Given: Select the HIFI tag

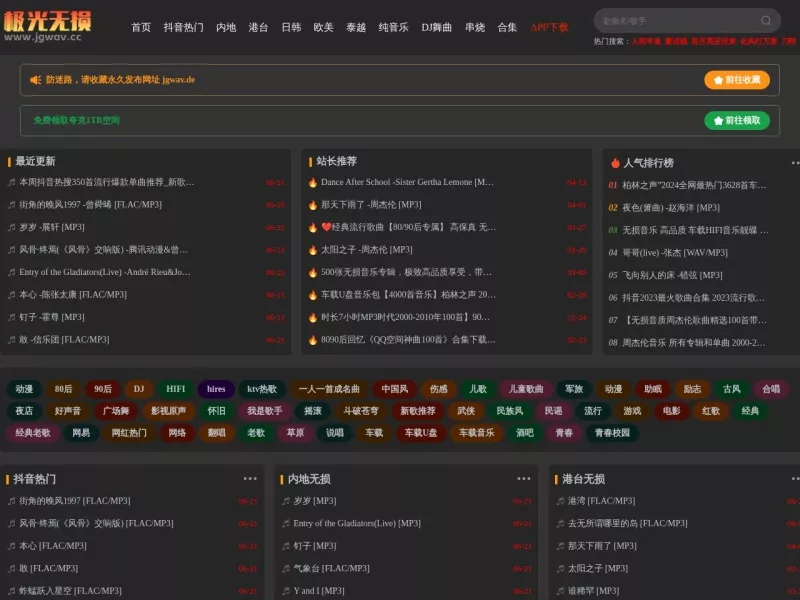Looking at the screenshot, I should click(x=176, y=389).
